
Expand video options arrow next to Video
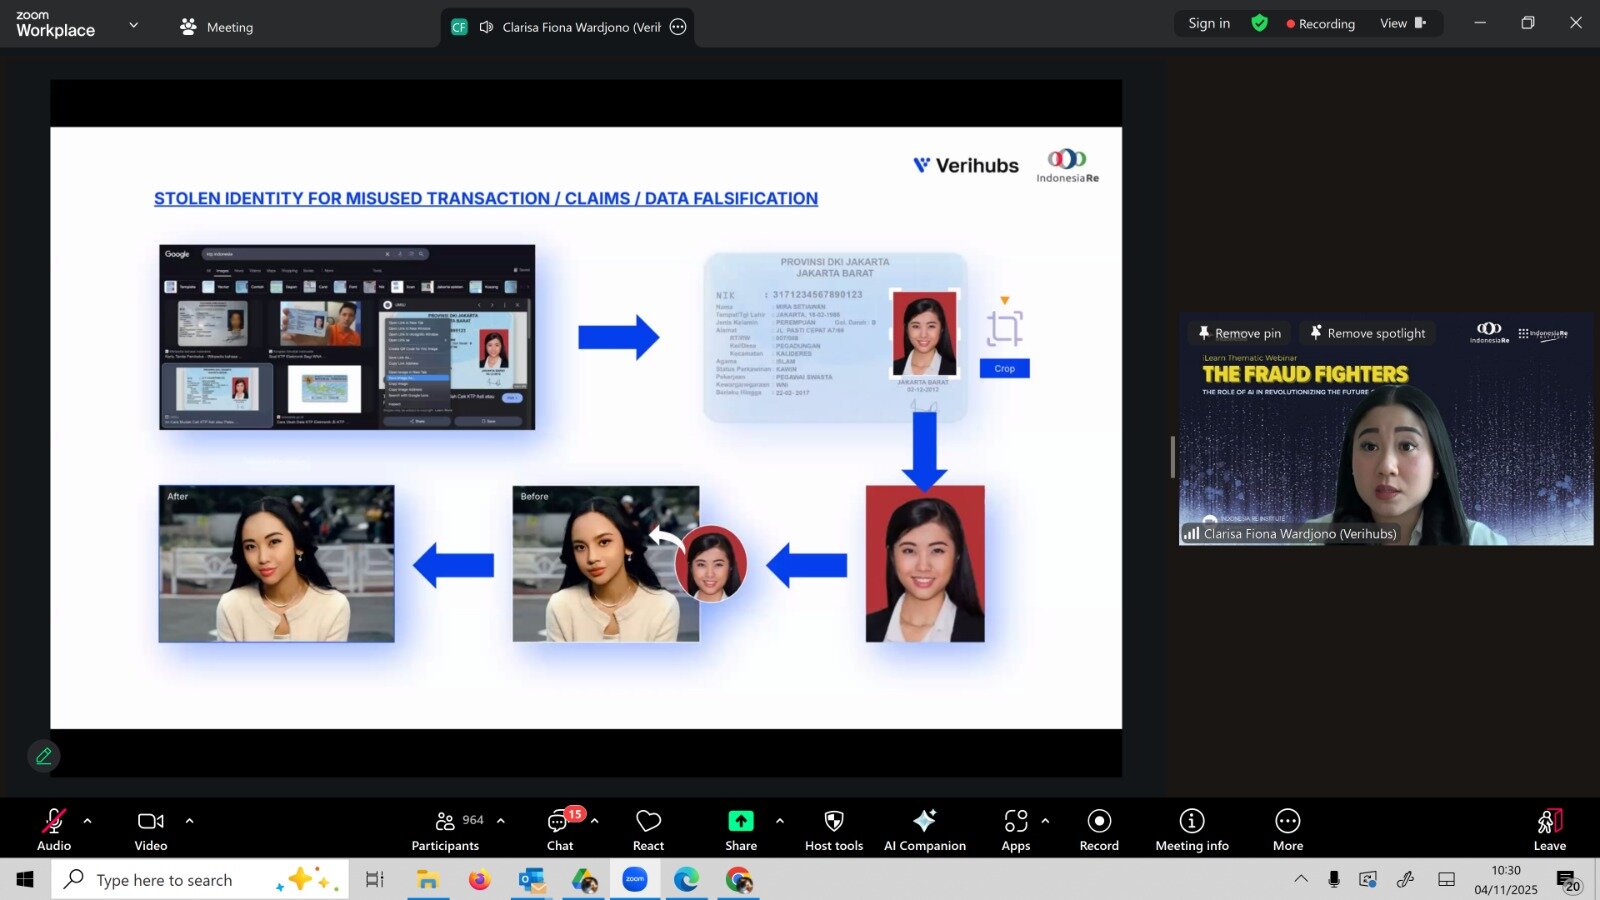coord(189,821)
